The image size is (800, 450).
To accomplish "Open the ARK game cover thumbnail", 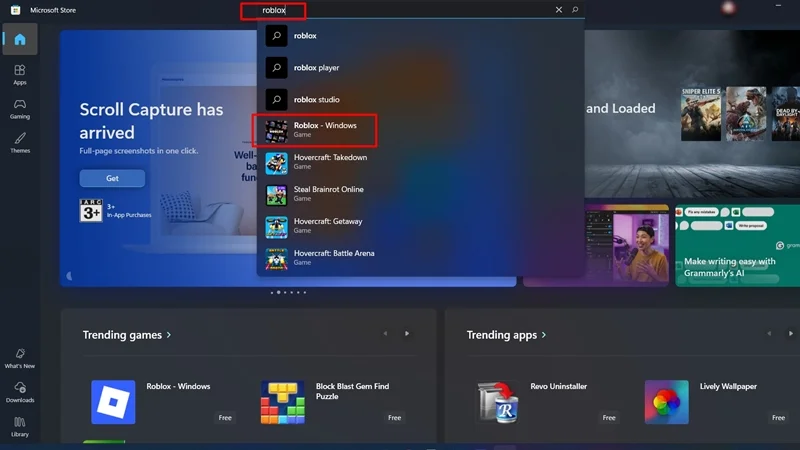I will [x=746, y=114].
